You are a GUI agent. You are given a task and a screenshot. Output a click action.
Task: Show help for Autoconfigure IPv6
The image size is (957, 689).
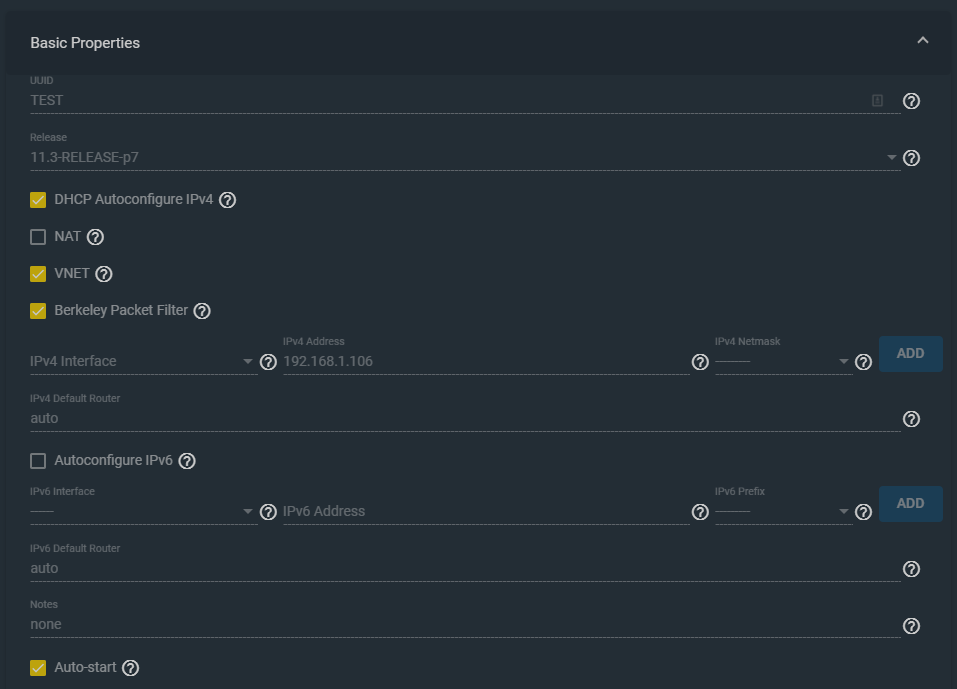pos(187,461)
